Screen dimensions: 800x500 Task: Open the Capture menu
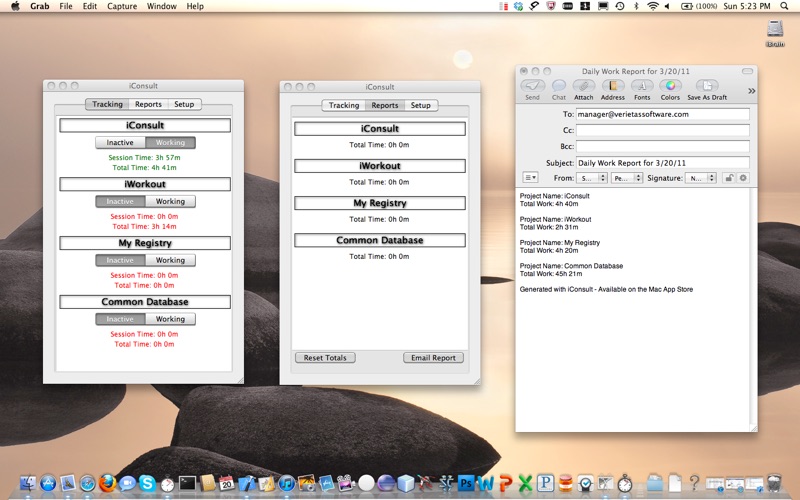point(122,6)
